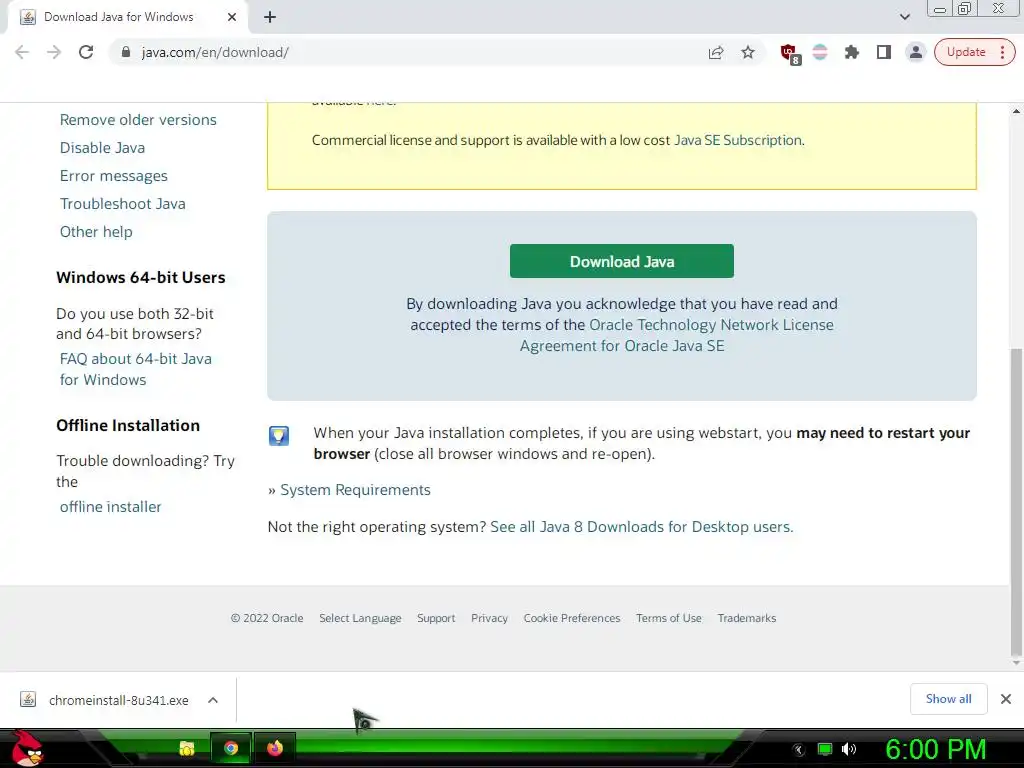
Task: Click the Offline Installation heading
Action: pyautogui.click(x=128, y=426)
